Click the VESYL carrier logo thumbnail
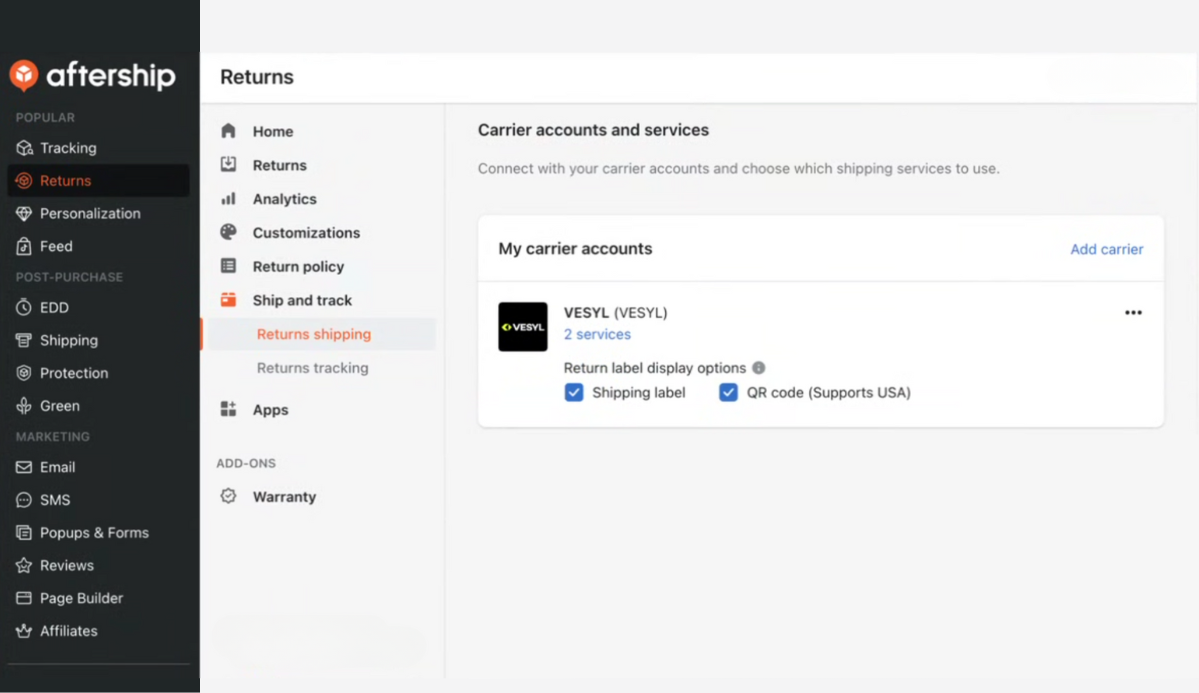This screenshot has width=1199, height=693. pos(523,327)
